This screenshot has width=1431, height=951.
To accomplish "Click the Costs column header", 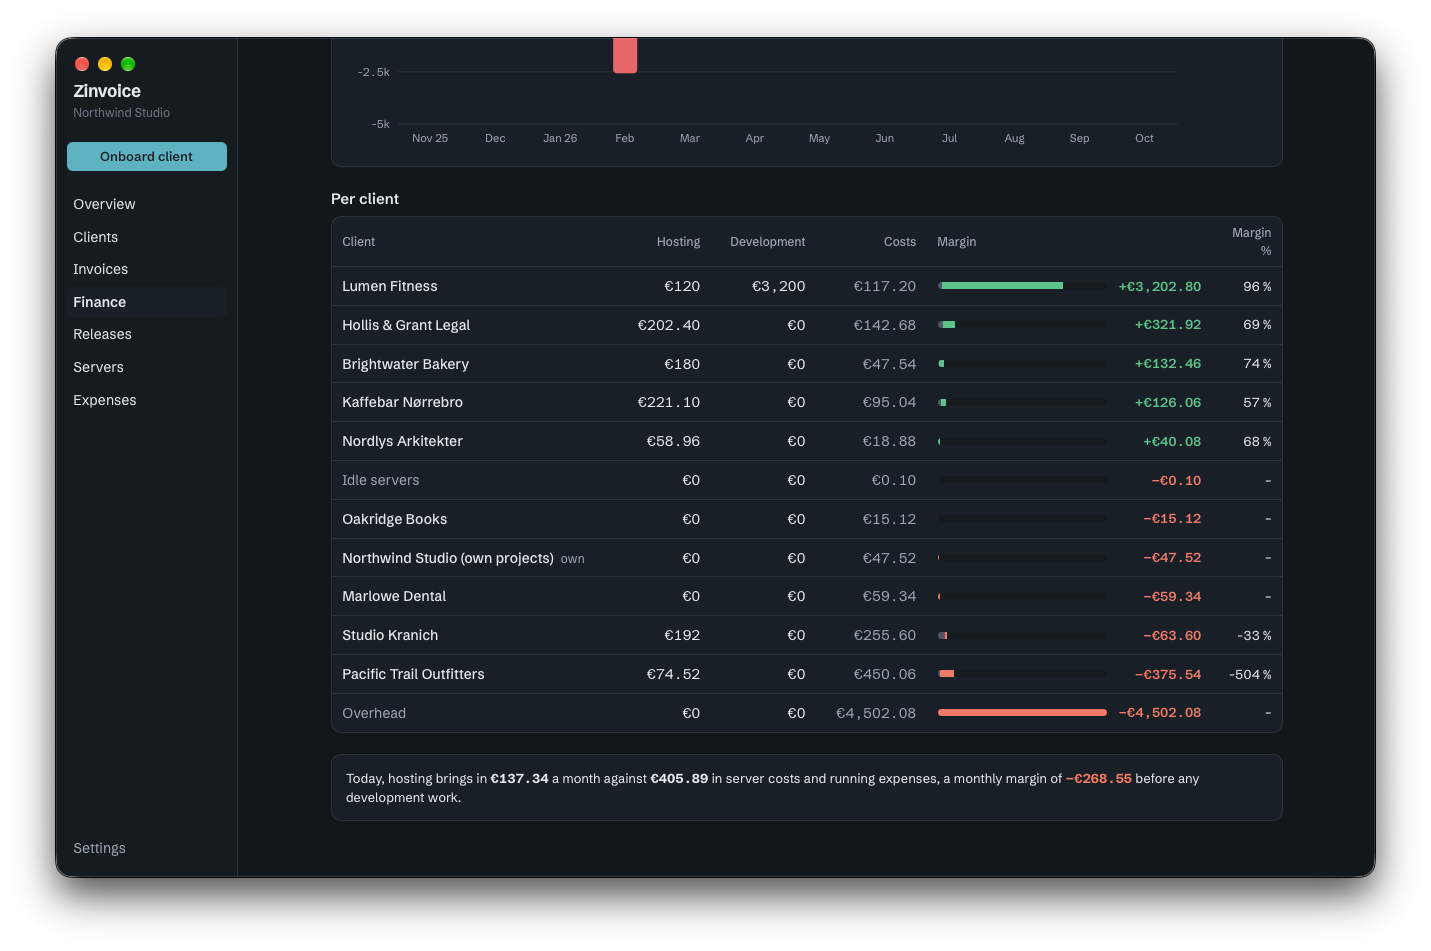I will [900, 242].
